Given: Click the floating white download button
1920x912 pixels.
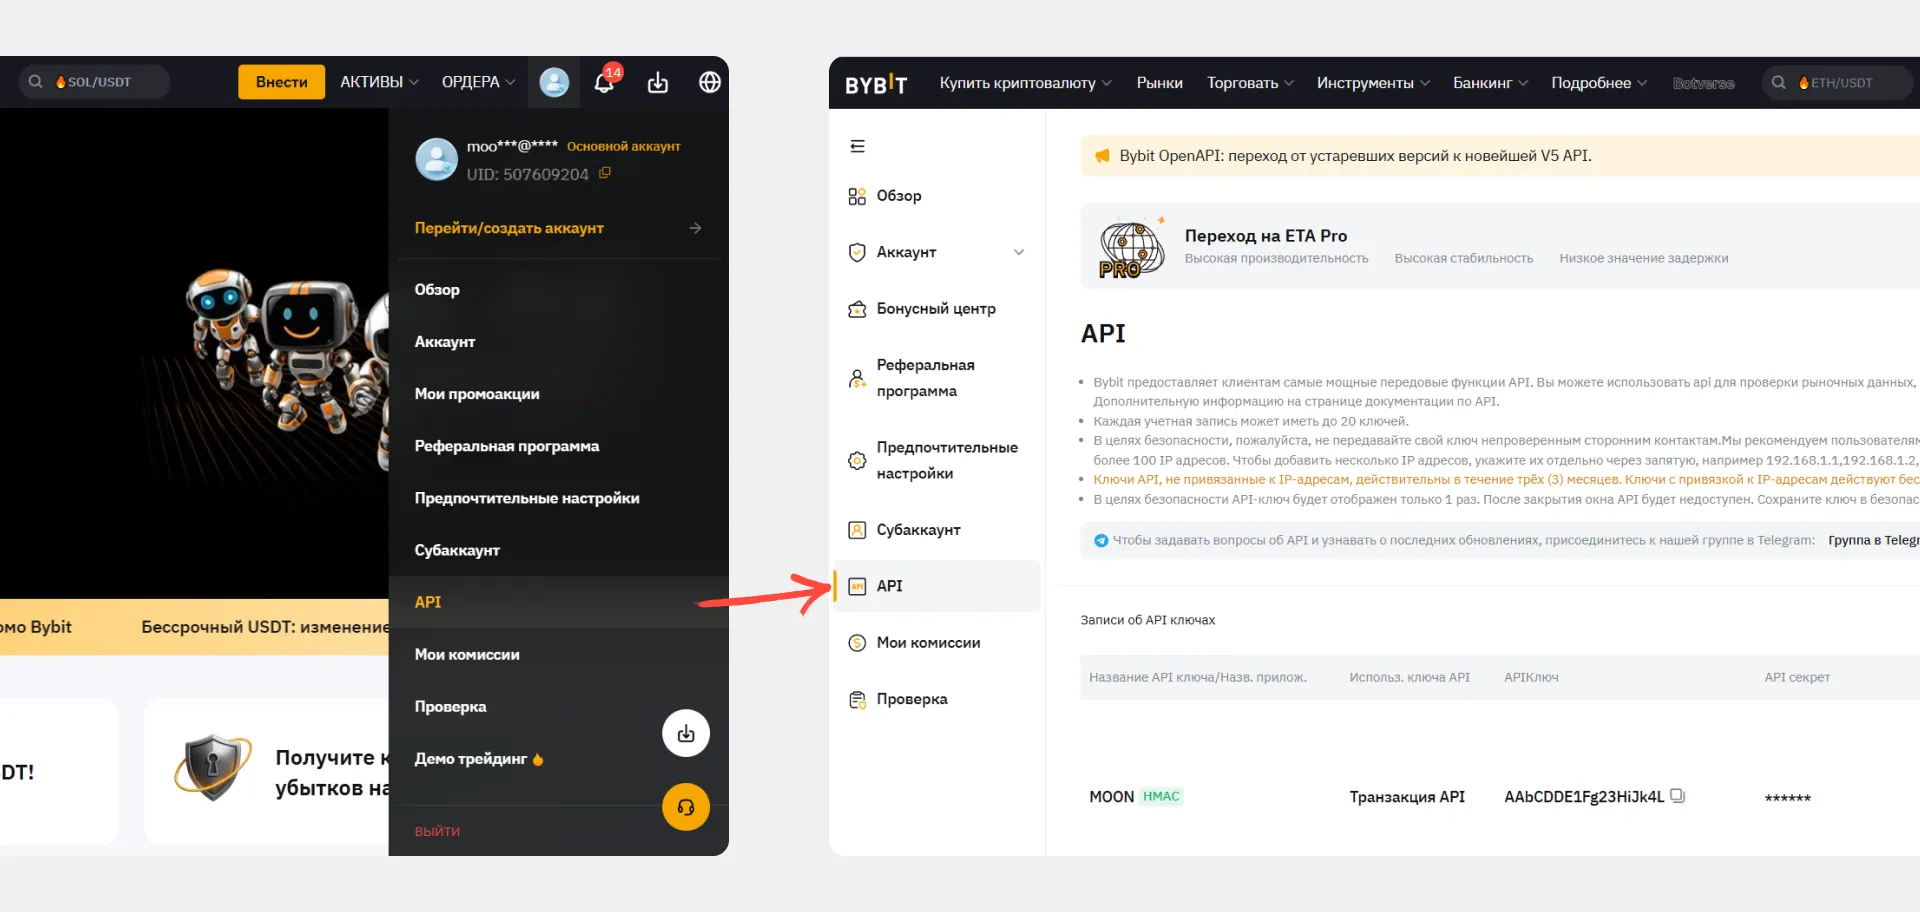Looking at the screenshot, I should [x=686, y=734].
